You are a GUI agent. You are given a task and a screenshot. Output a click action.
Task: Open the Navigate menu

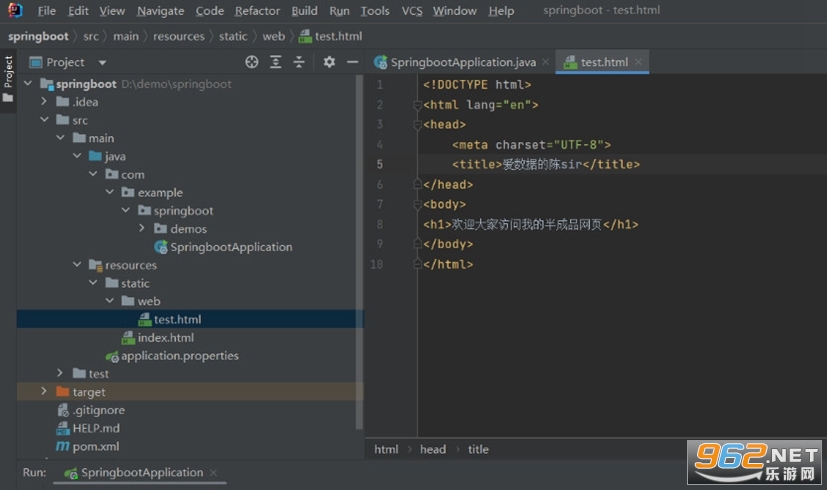(160, 11)
